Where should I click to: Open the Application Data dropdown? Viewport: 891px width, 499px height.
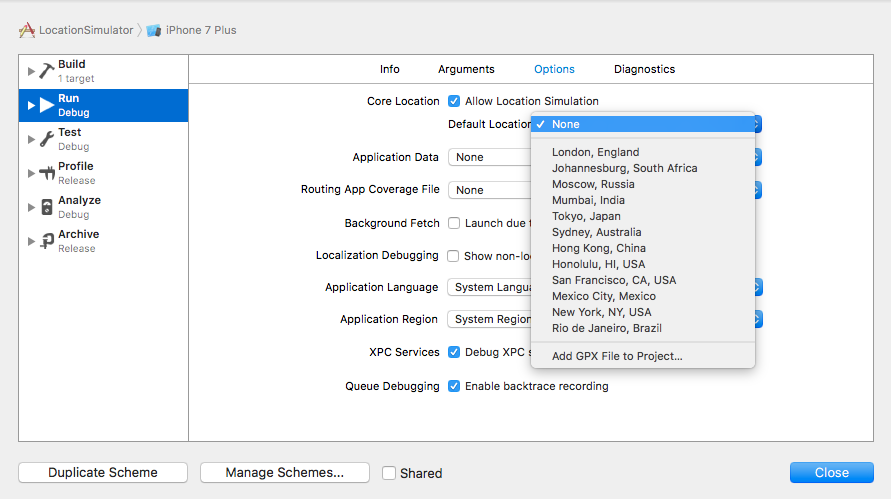(x=490, y=157)
